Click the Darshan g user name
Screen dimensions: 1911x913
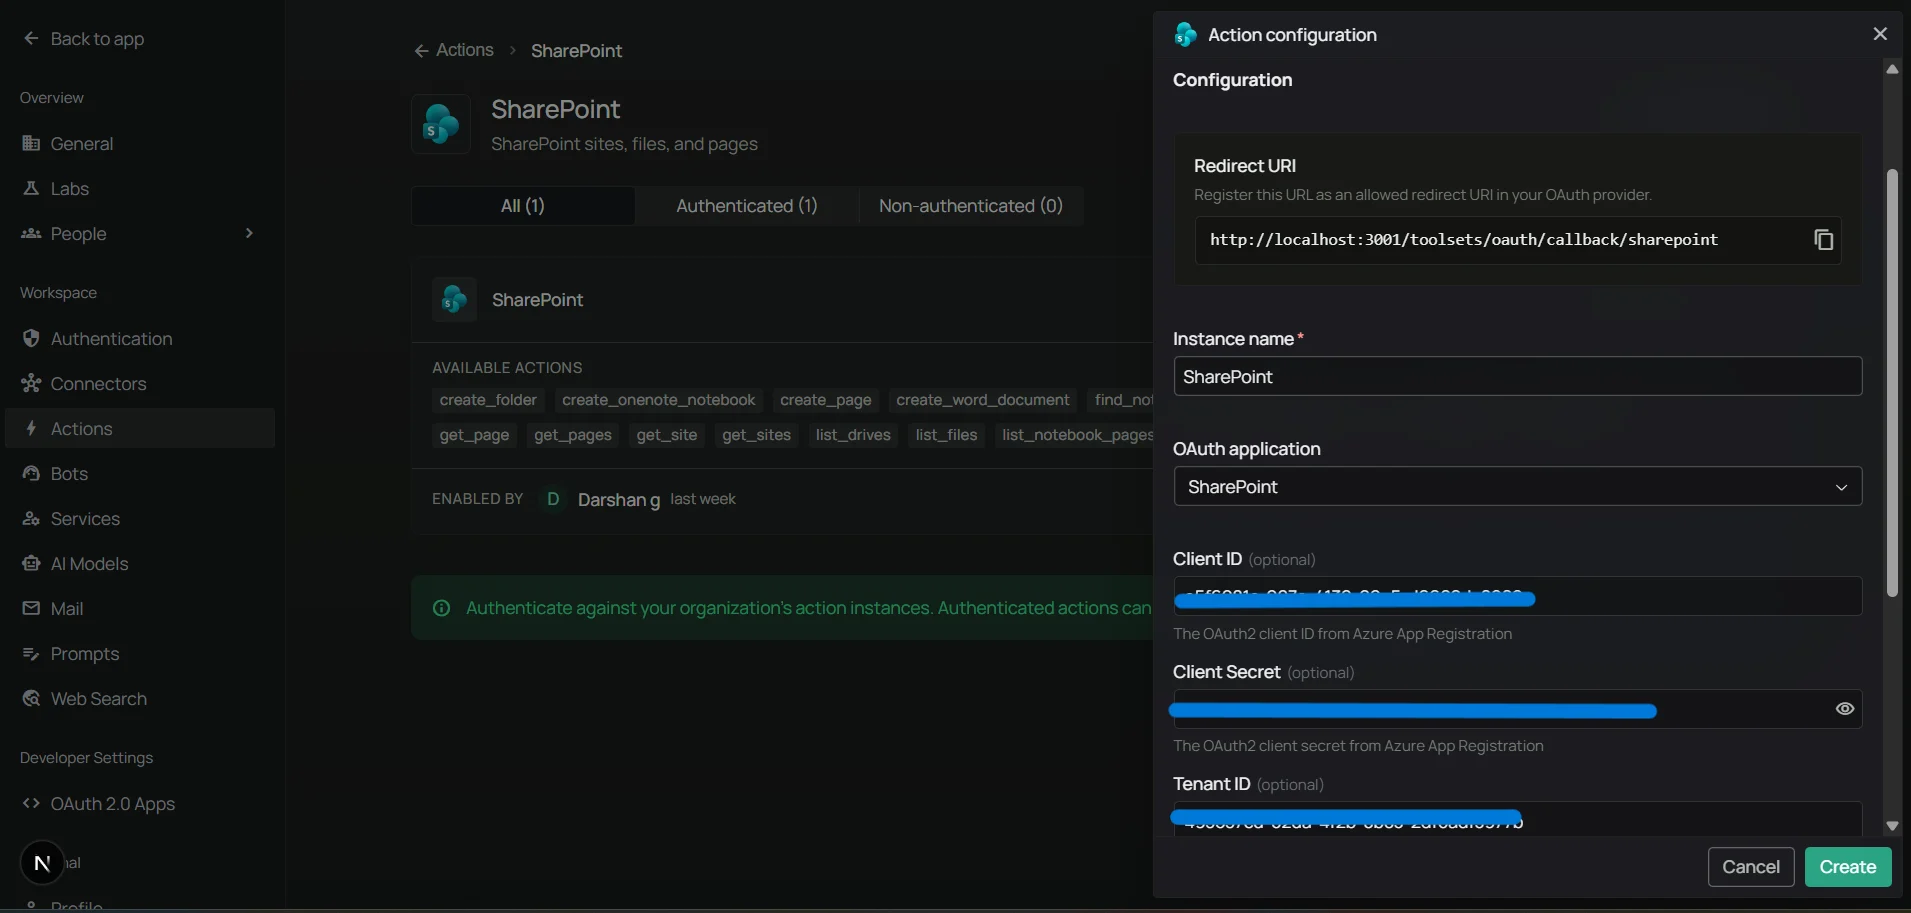[618, 499]
